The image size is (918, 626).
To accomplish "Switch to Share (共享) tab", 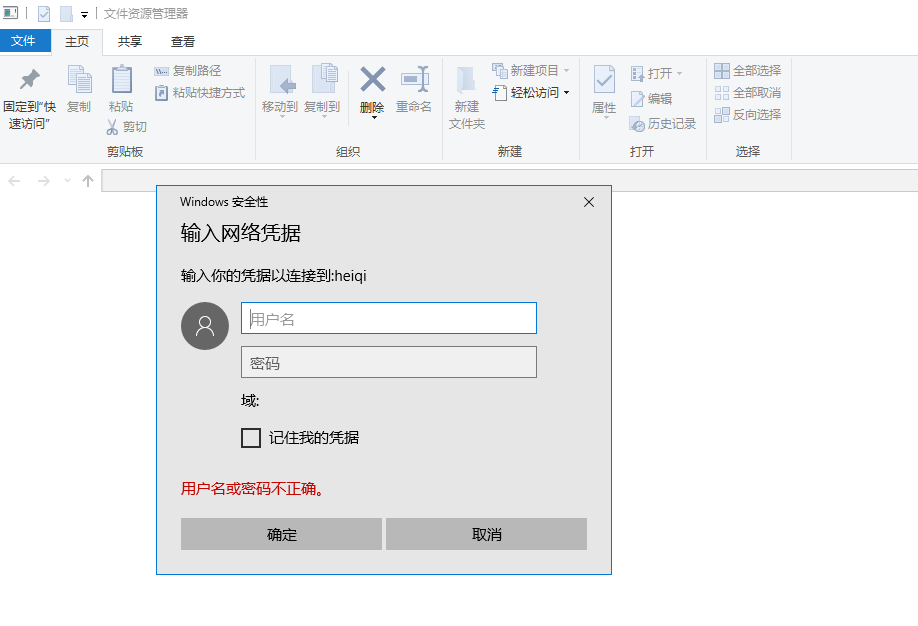I will coord(129,42).
